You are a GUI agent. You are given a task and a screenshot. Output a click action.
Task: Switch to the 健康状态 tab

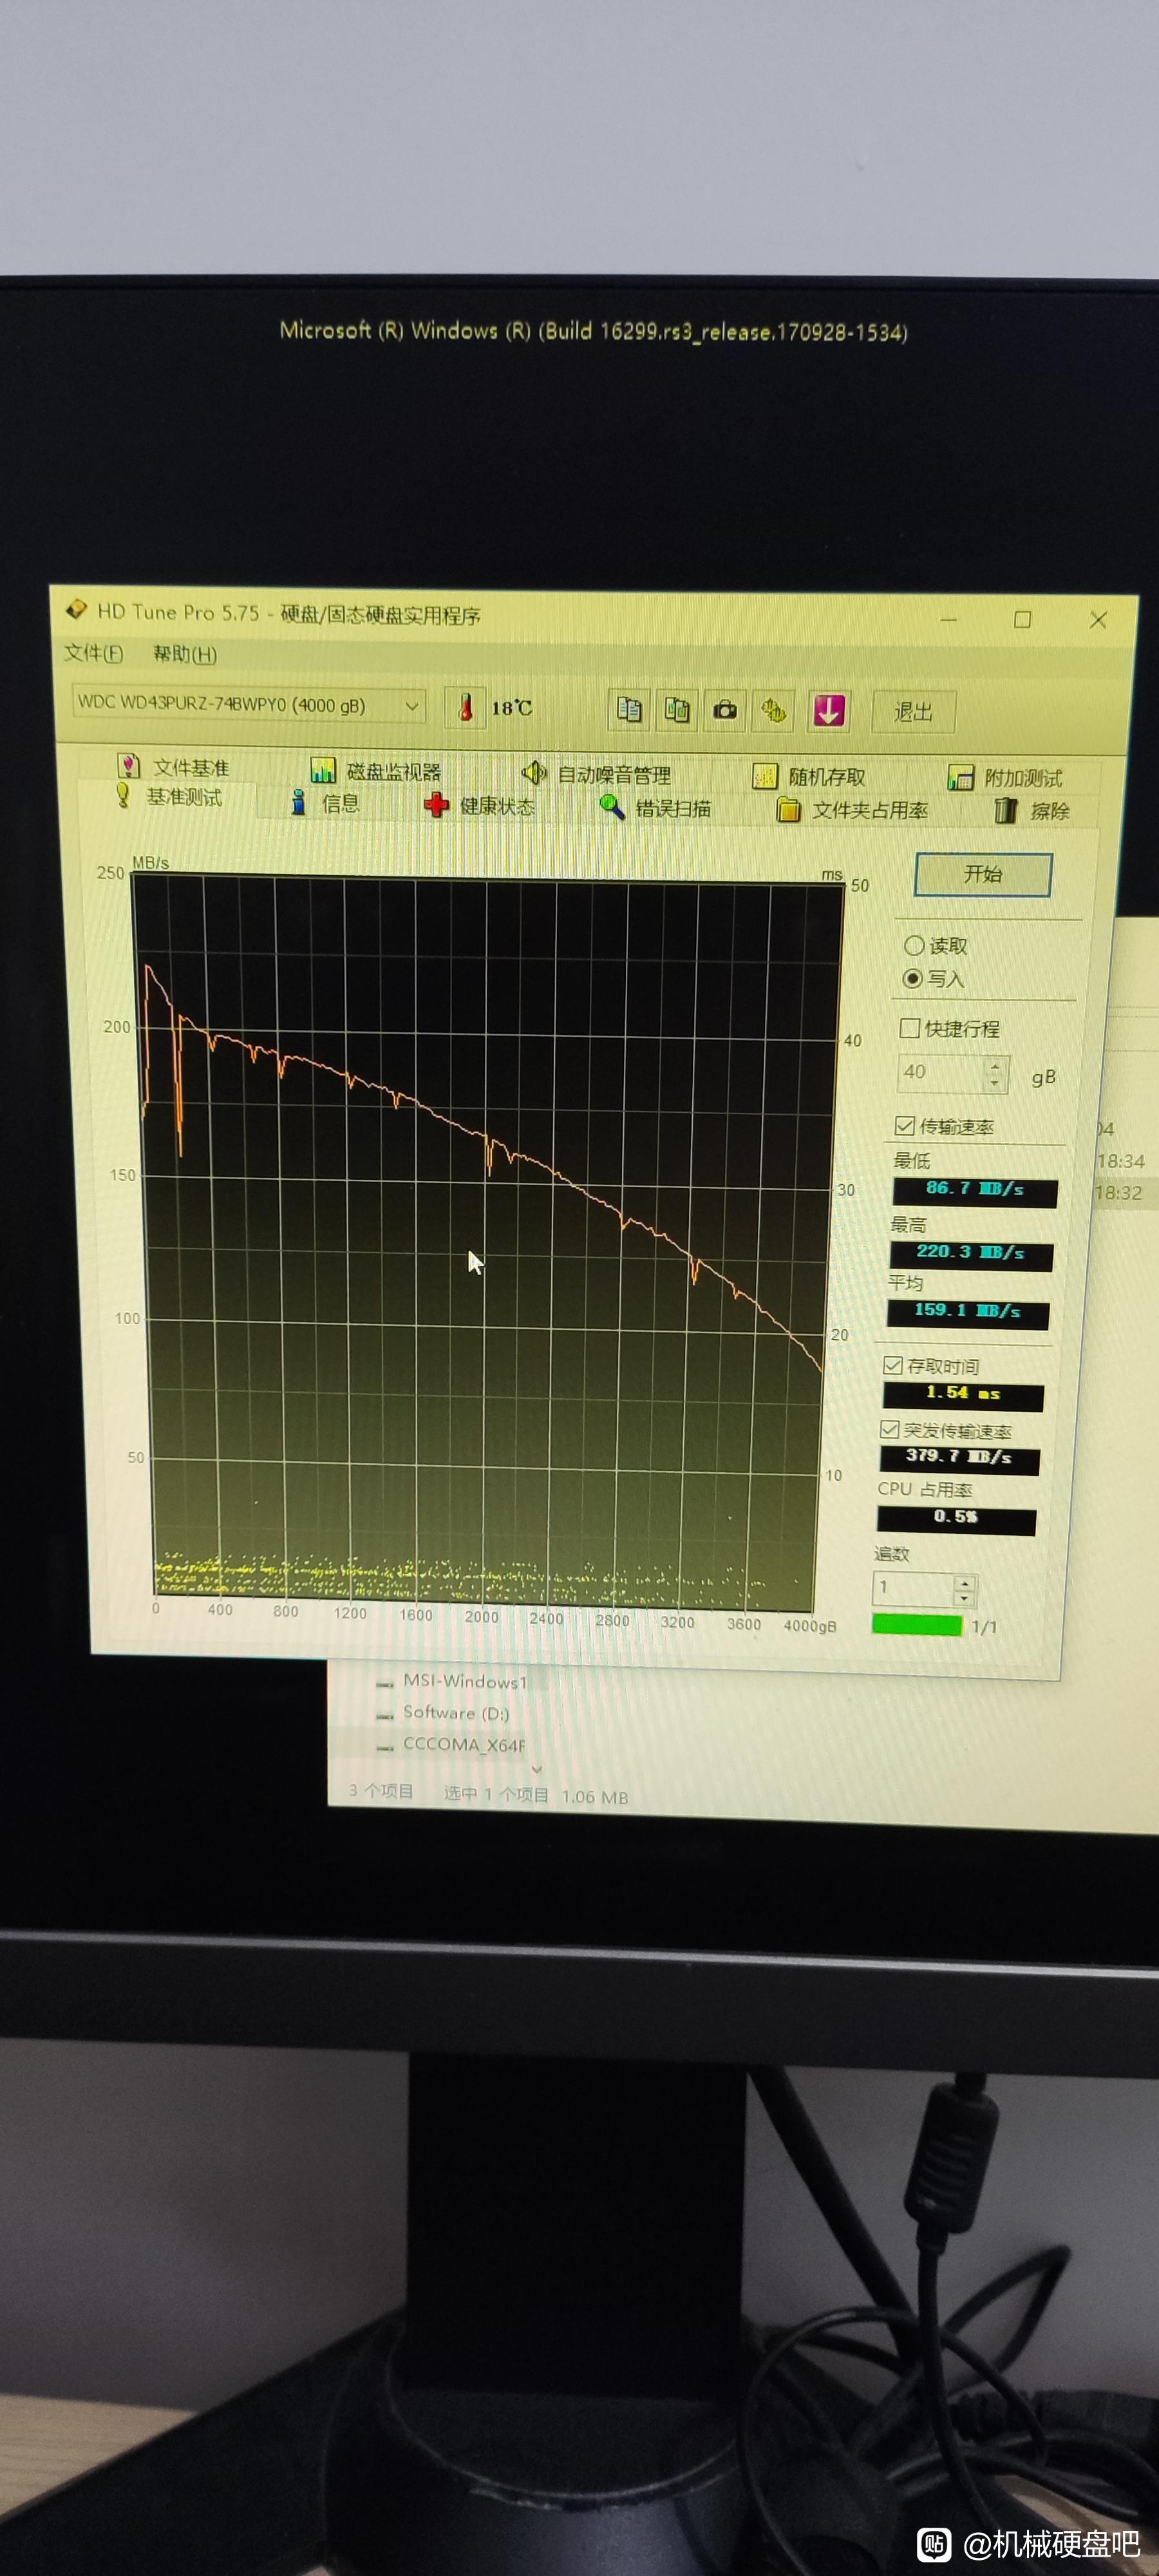pos(480,806)
